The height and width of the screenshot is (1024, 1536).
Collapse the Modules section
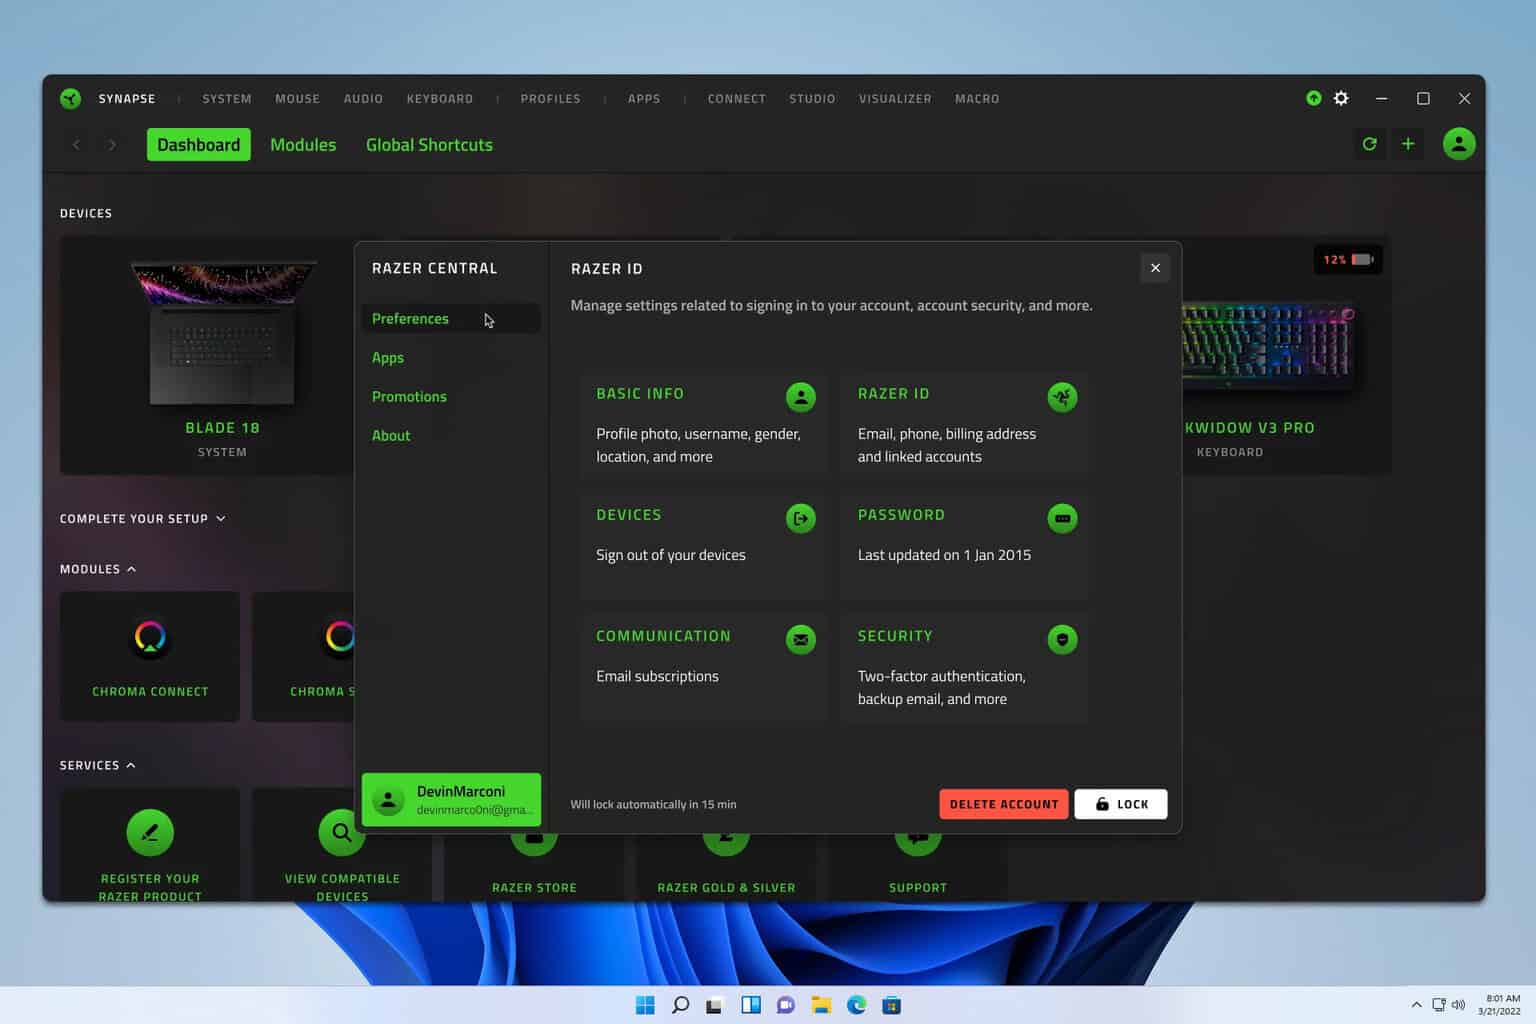click(98, 569)
